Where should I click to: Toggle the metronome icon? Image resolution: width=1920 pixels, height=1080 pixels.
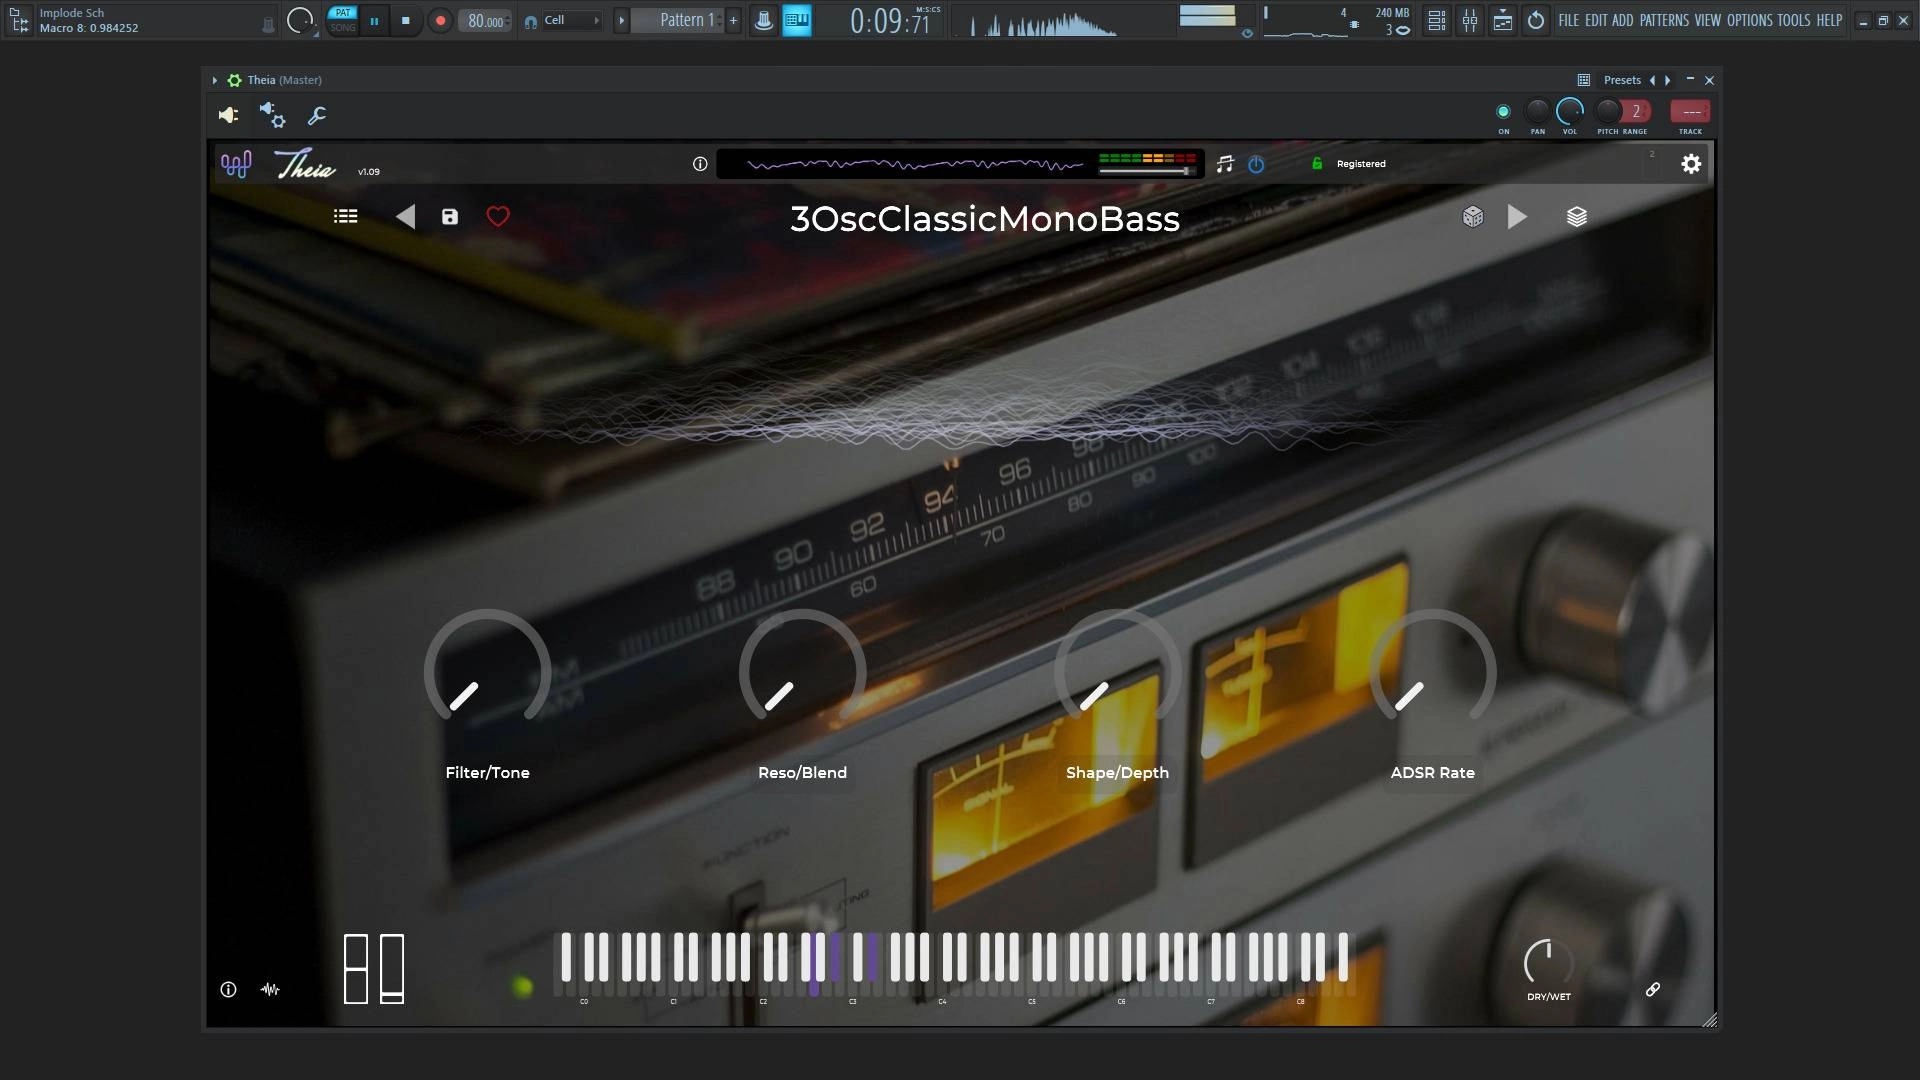tap(763, 20)
